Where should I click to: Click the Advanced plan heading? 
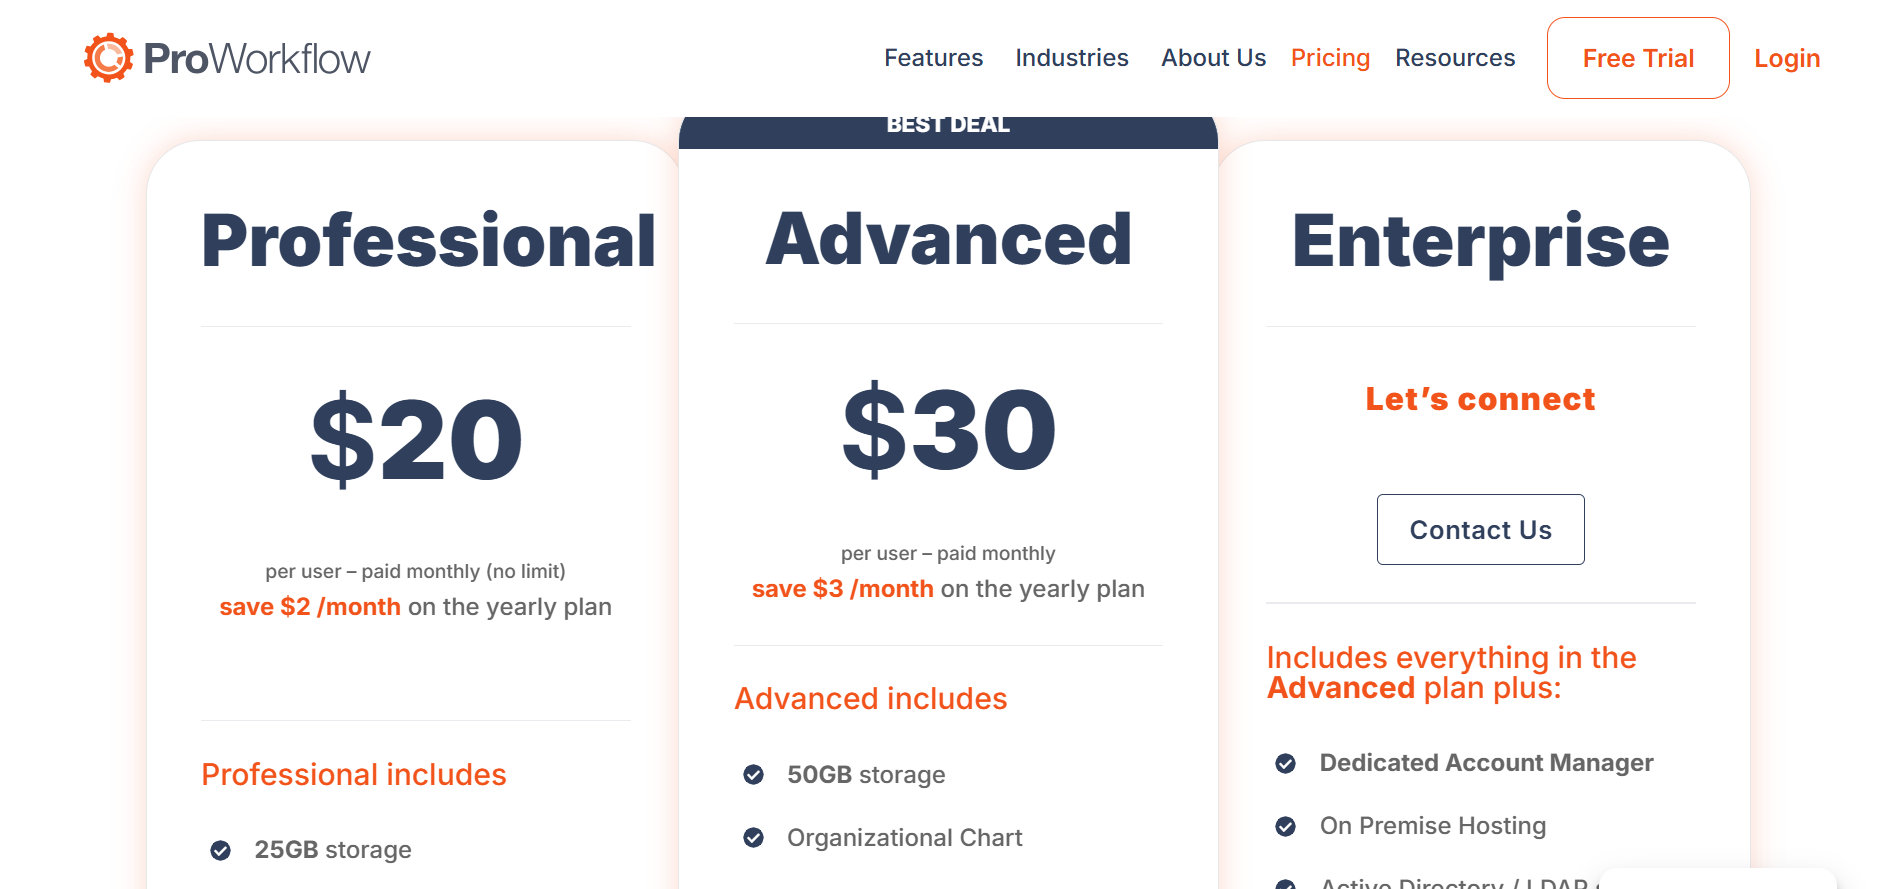tap(948, 239)
